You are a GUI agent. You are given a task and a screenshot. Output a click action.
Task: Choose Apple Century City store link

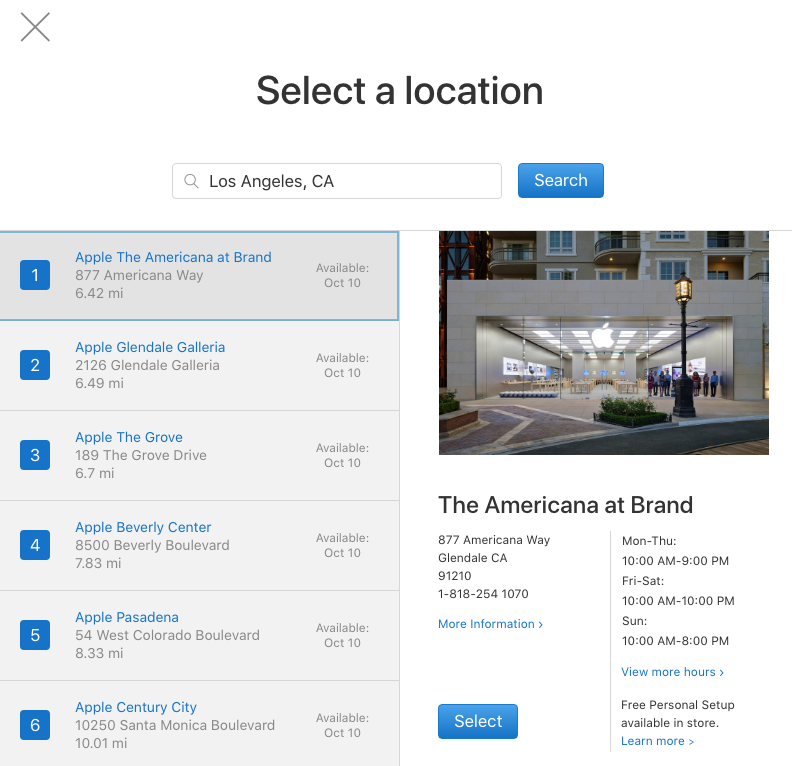tap(136, 707)
